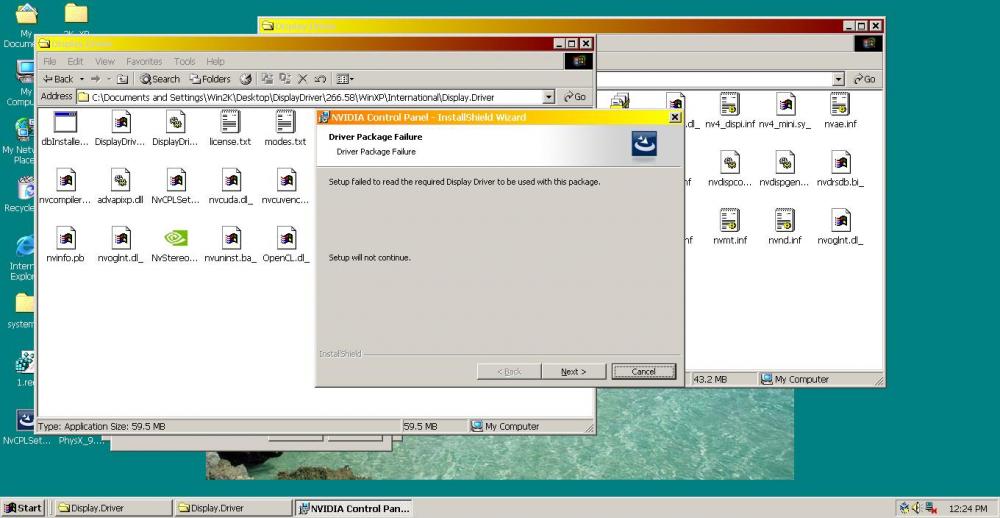Select the Internet Explorer desktop icon
The height and width of the screenshot is (518, 1000).
[23, 258]
